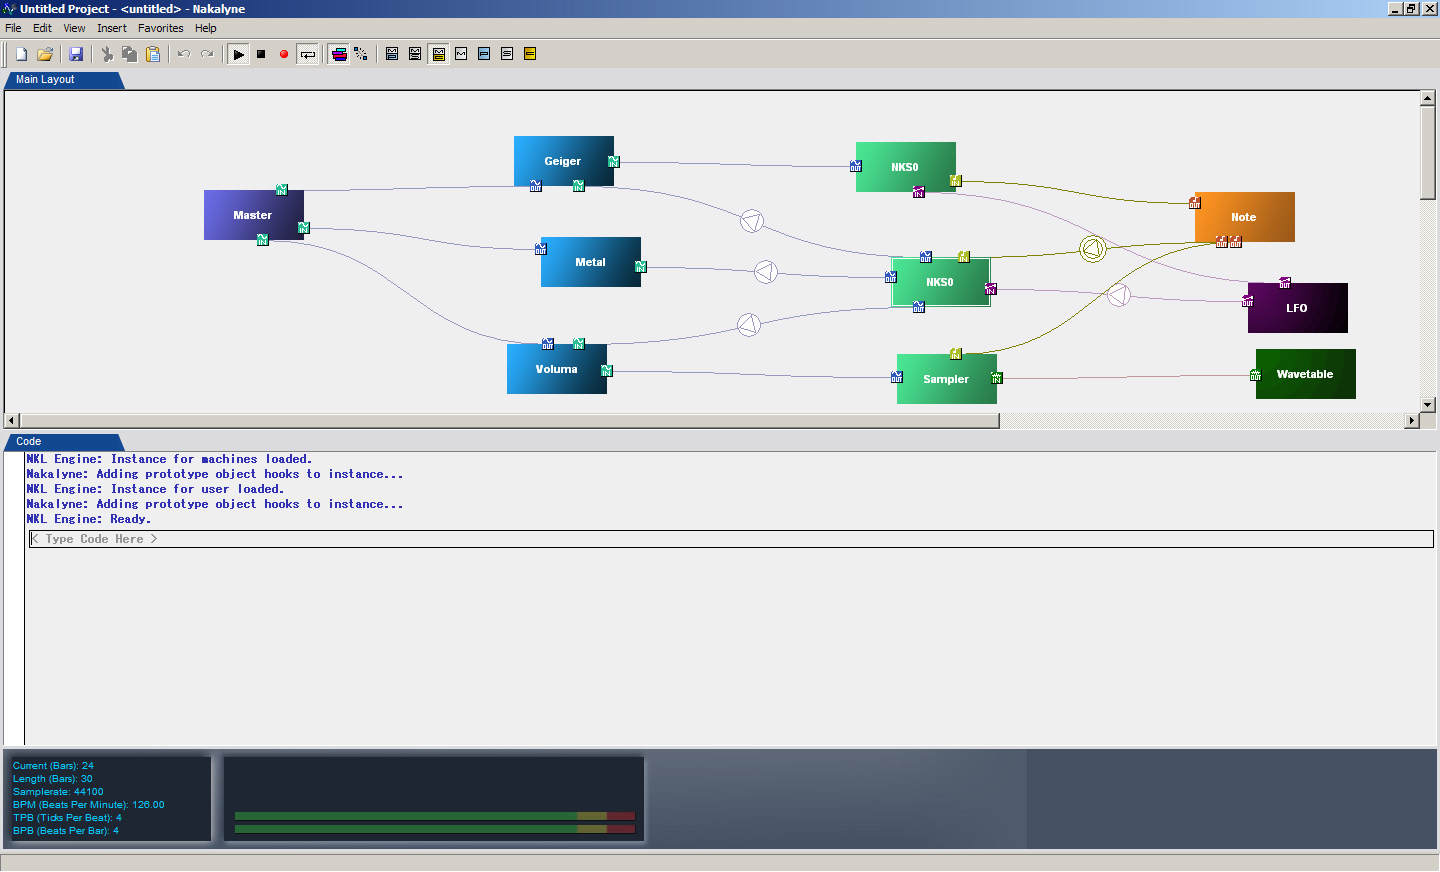Click the OUT port on the Sampler node
This screenshot has height=872, width=1440.
897,377
